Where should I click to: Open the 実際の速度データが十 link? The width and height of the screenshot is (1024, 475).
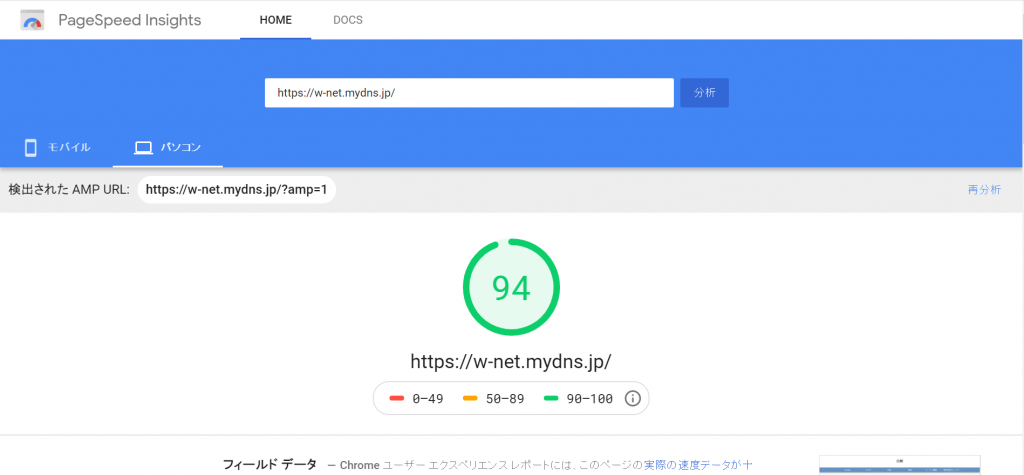coord(698,465)
